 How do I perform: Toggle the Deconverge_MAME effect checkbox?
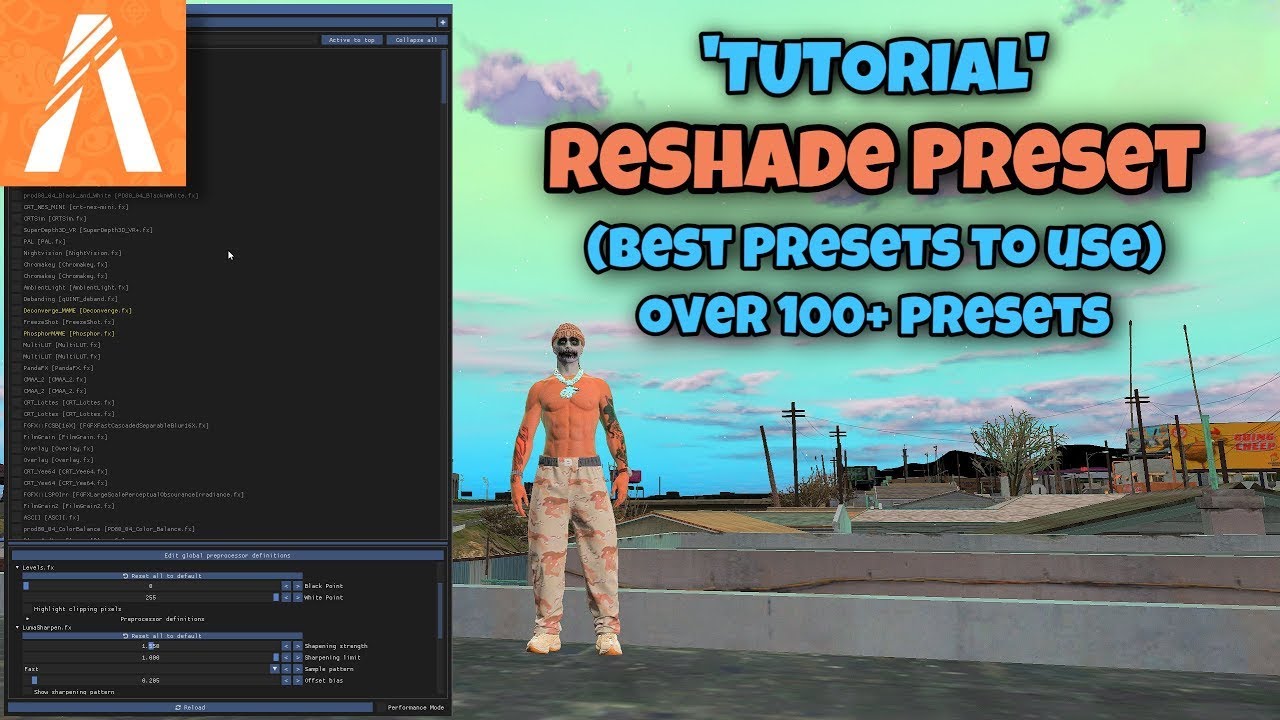pos(15,310)
